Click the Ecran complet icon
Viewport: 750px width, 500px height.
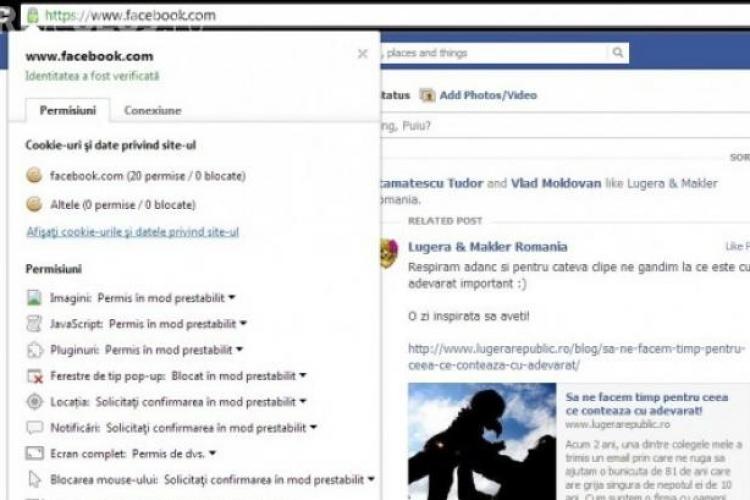[34, 454]
